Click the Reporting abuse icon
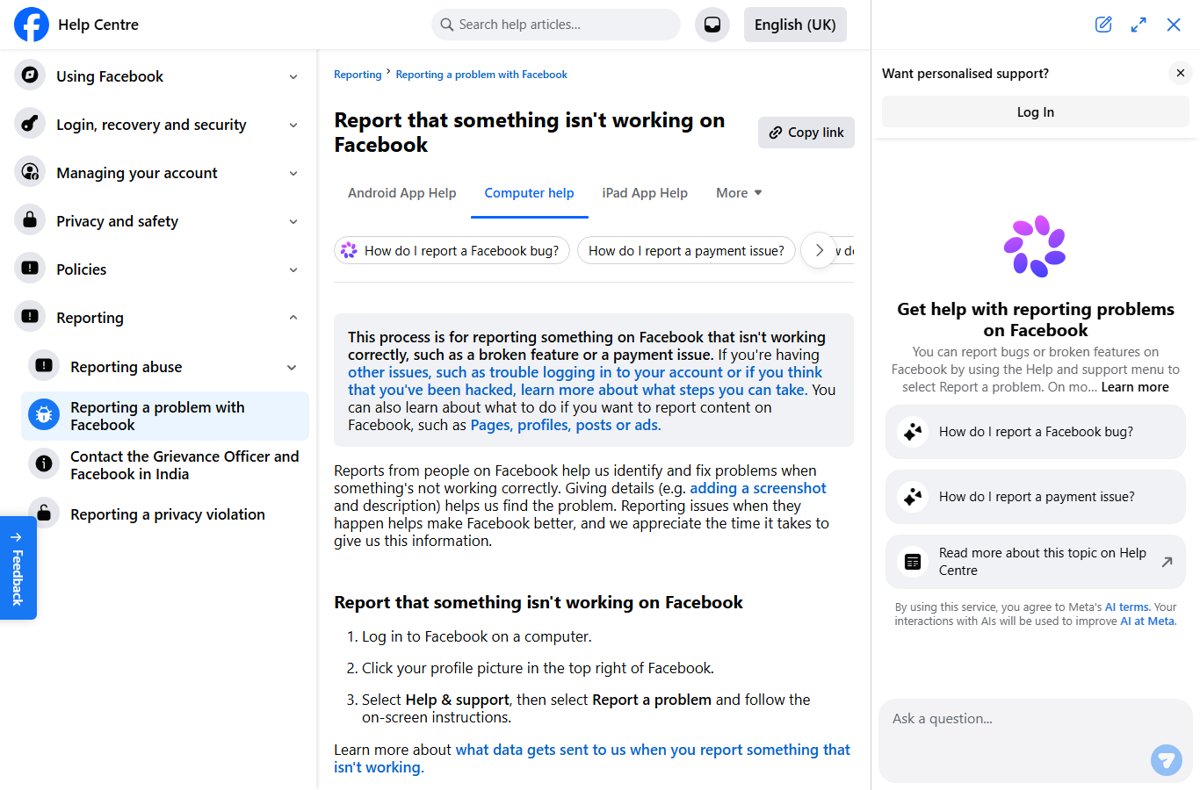 click(x=44, y=366)
